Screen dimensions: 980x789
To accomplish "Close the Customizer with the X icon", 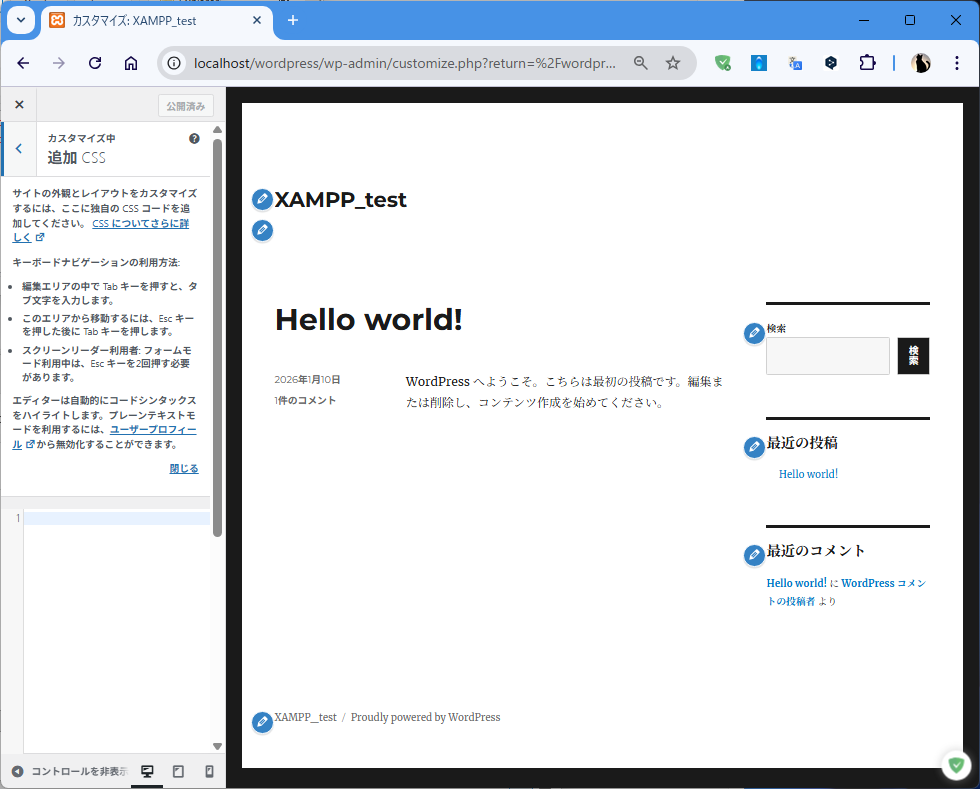I will coord(19,105).
